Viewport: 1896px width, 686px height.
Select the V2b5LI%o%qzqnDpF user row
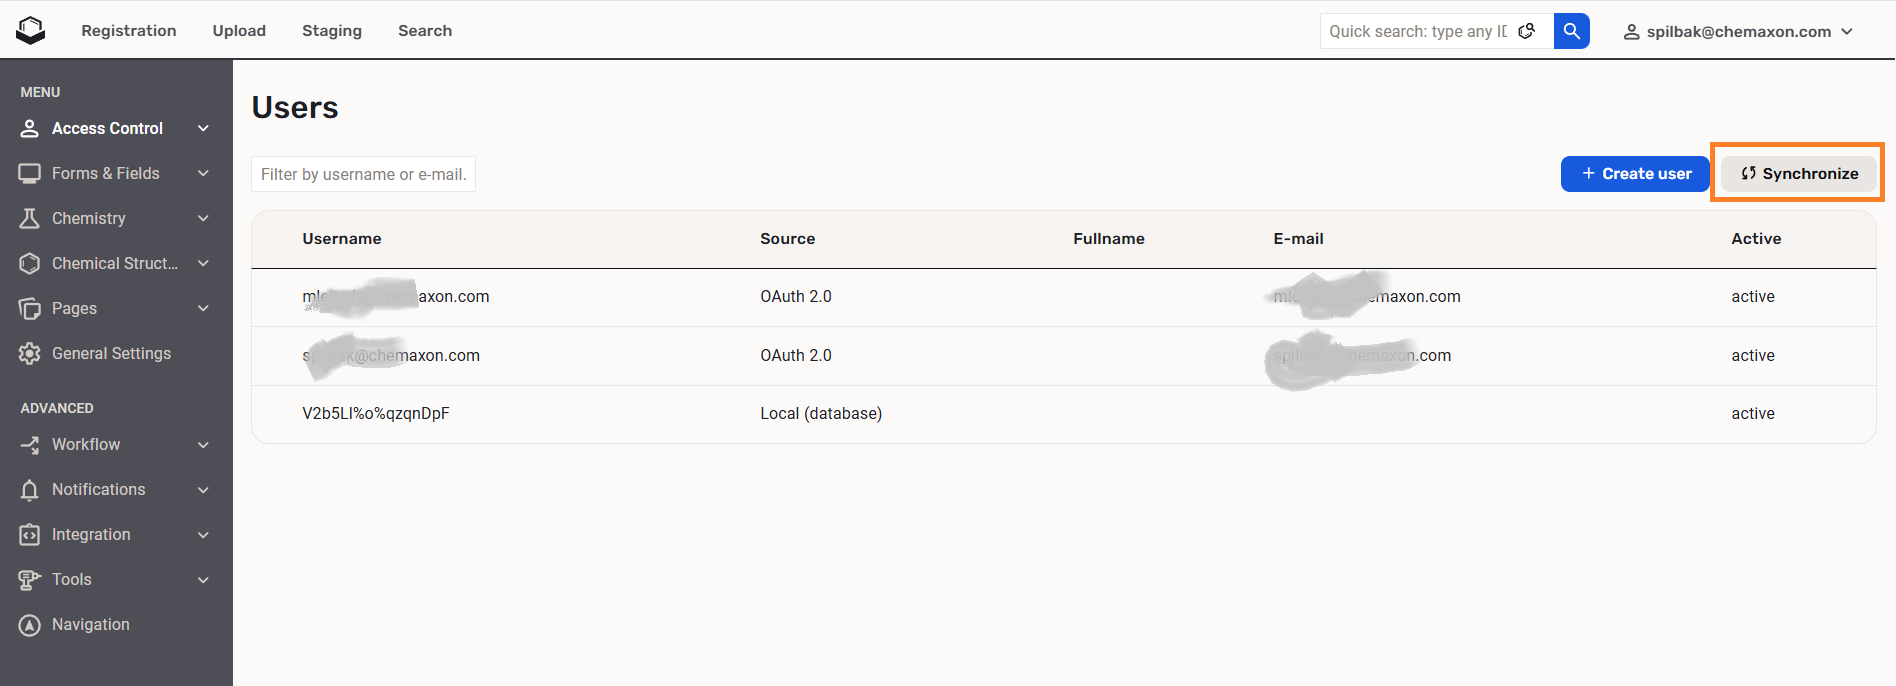coord(376,413)
